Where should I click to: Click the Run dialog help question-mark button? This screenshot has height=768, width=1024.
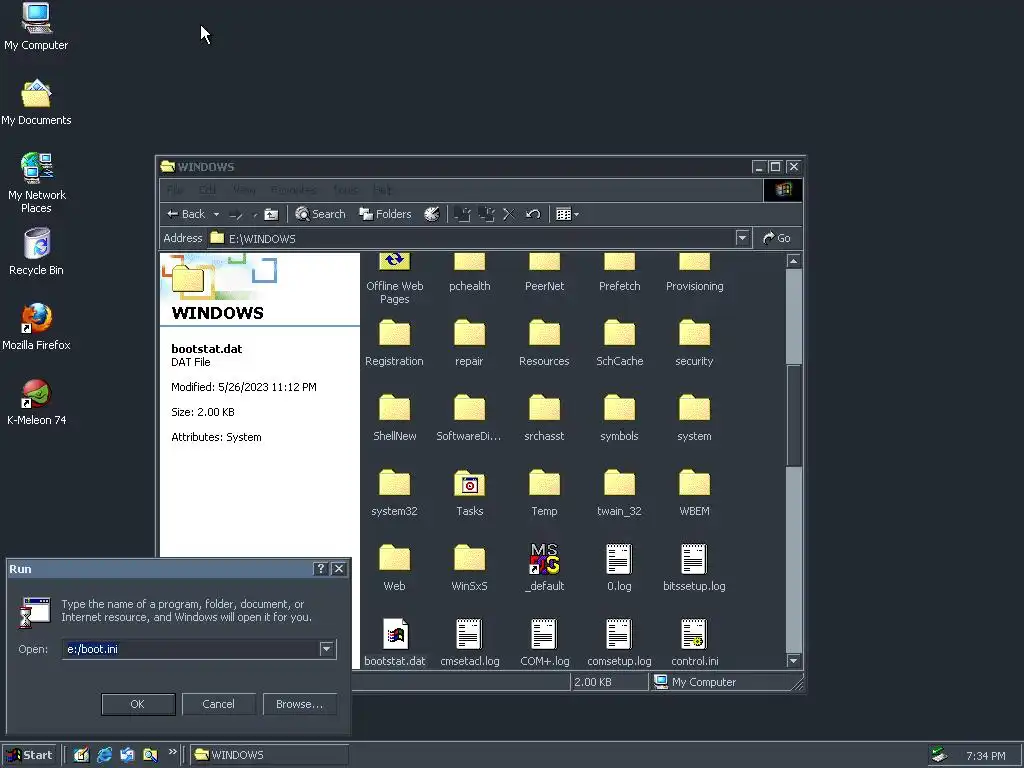pos(320,569)
